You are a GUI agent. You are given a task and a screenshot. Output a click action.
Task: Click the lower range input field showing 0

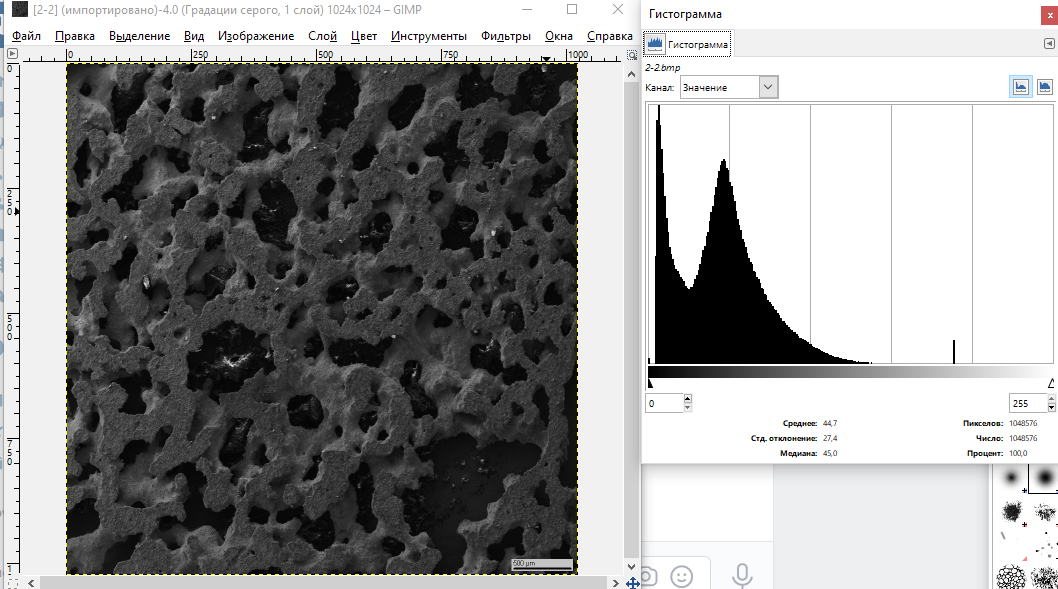point(663,404)
